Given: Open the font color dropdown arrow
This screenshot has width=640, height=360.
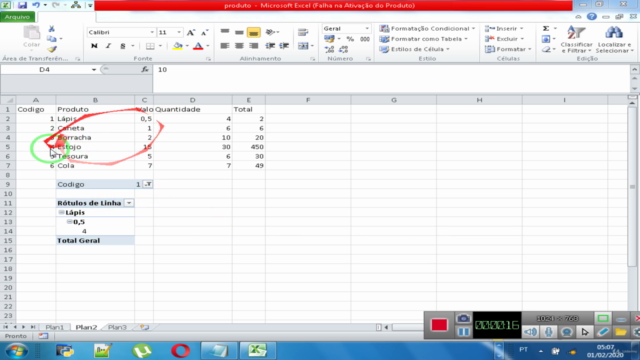Looking at the screenshot, I should 208,46.
